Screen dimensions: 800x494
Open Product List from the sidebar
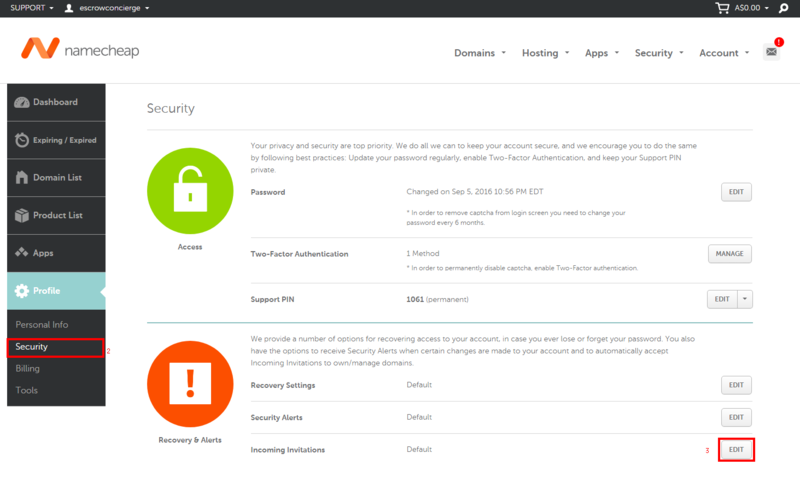coord(56,216)
